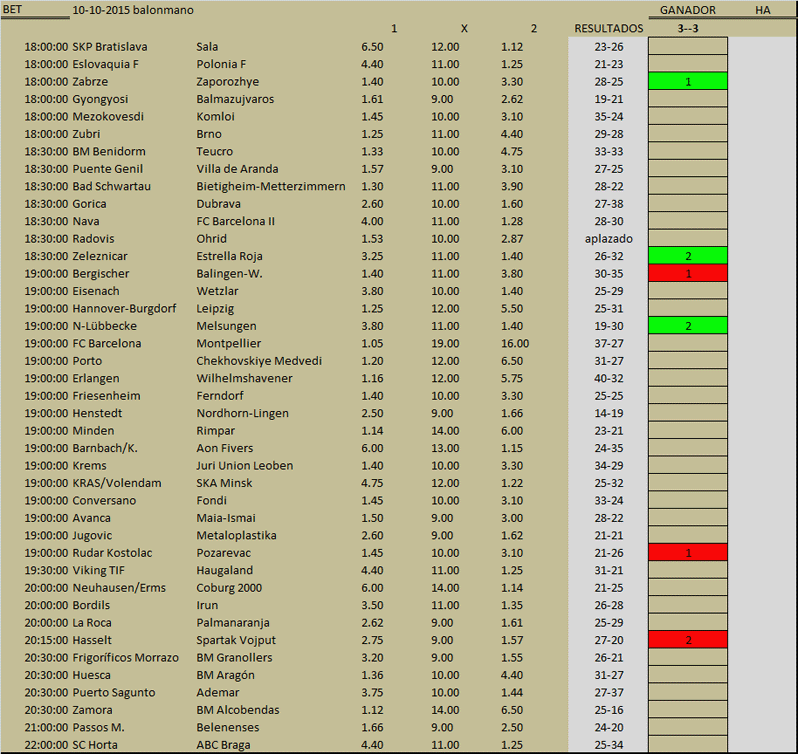Image resolution: width=798 pixels, height=754 pixels.
Task: Select the SKA Minsk cell
Action: tap(224, 483)
